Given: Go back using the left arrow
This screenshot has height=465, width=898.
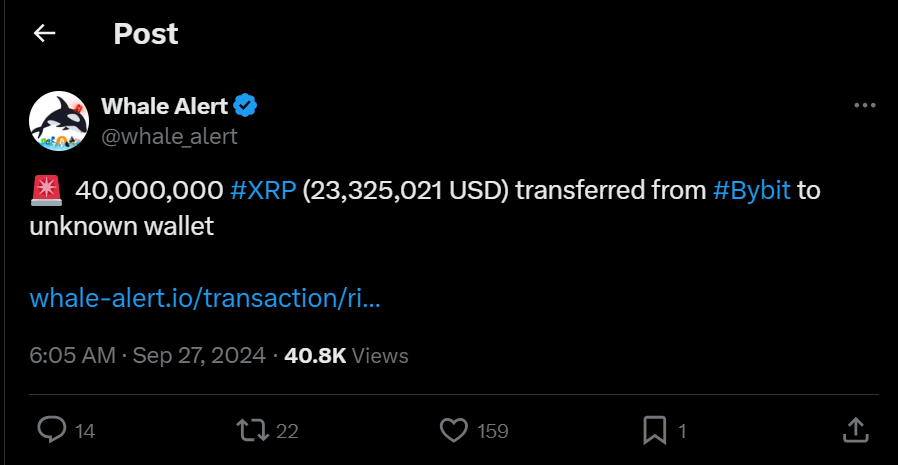Looking at the screenshot, I should (44, 34).
